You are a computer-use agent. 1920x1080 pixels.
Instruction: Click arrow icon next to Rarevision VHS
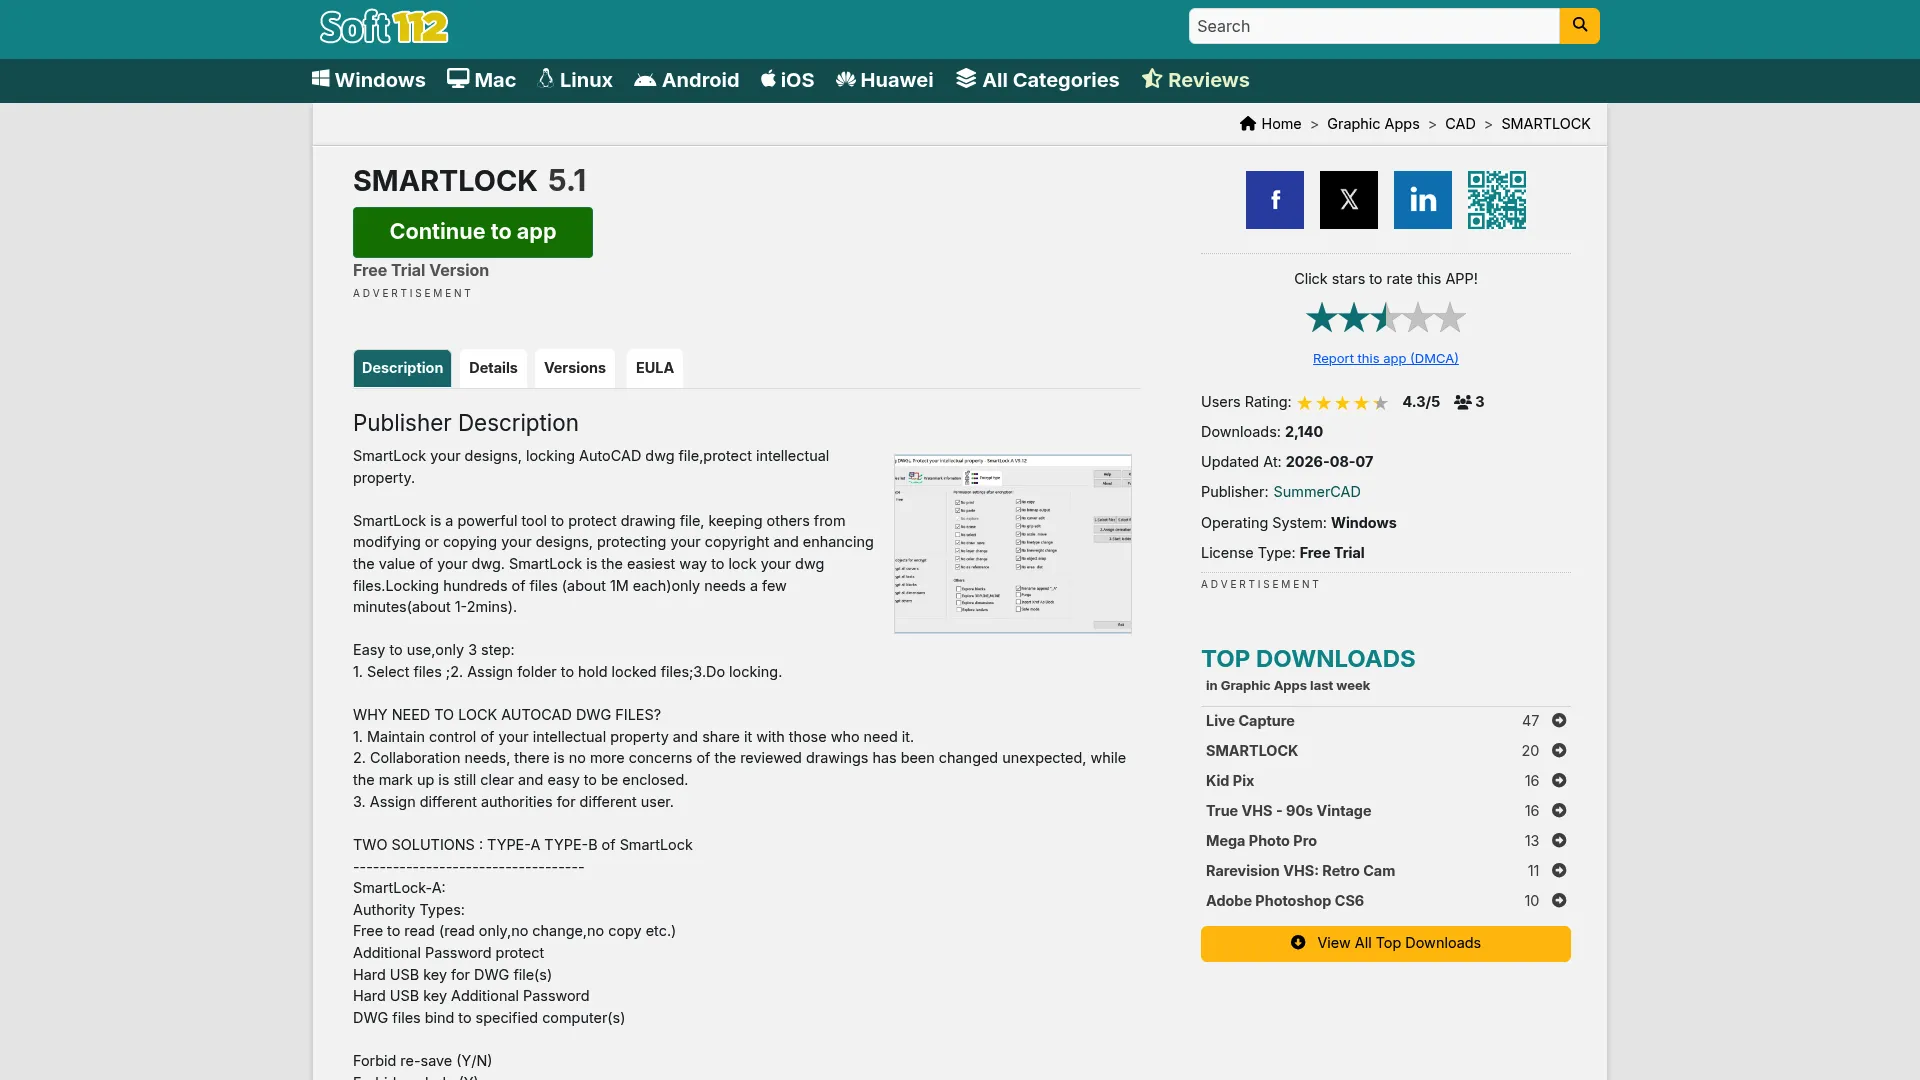pyautogui.click(x=1559, y=871)
